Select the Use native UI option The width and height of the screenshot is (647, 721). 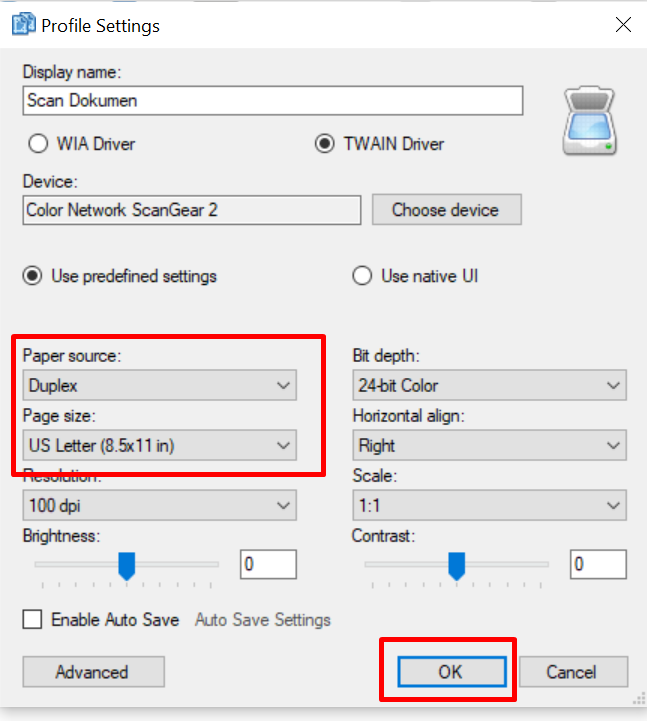[x=362, y=276]
